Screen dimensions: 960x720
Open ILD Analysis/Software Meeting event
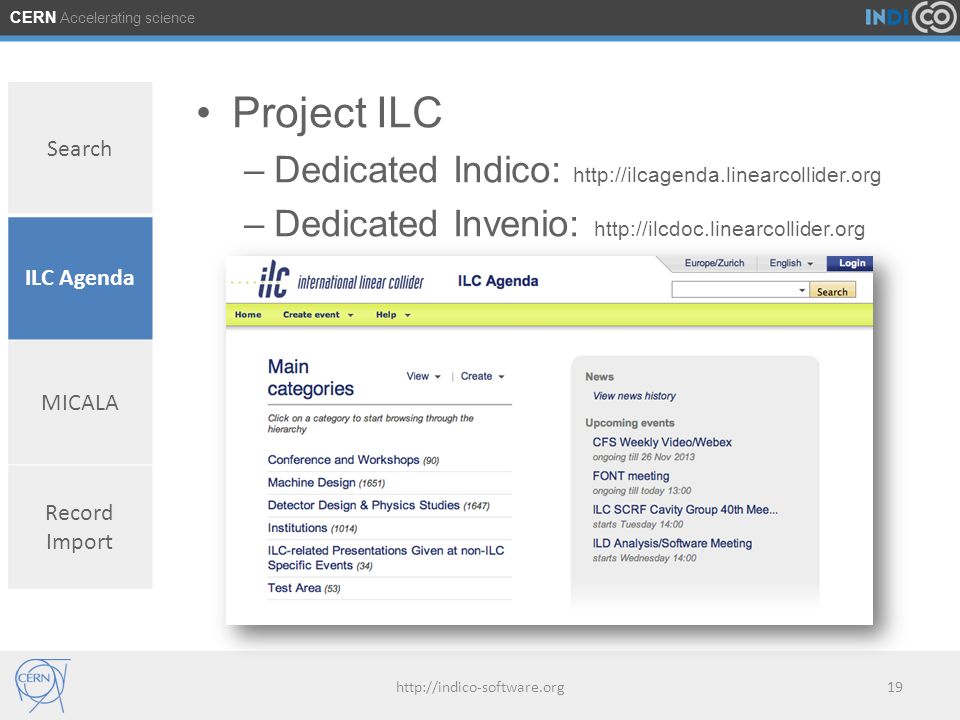point(672,543)
